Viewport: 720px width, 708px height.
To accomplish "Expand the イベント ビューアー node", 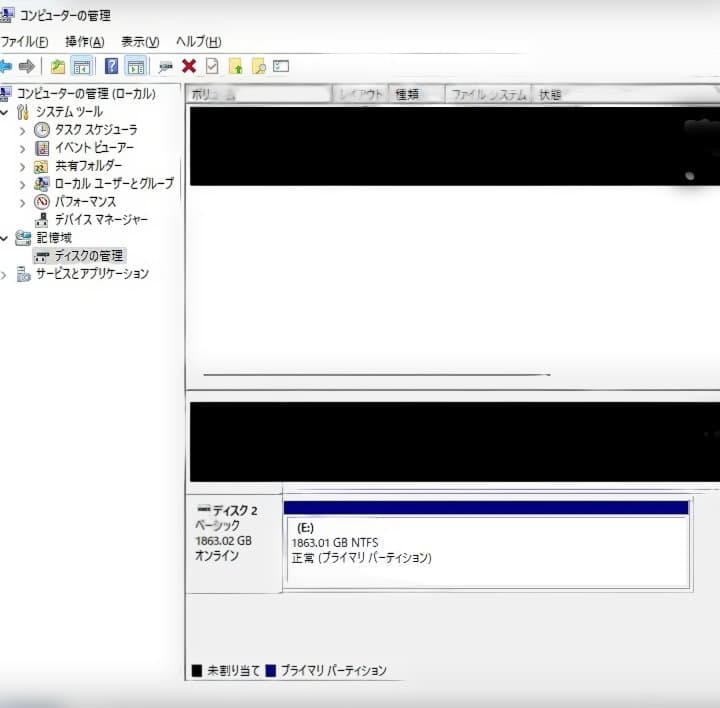I will click(x=23, y=148).
